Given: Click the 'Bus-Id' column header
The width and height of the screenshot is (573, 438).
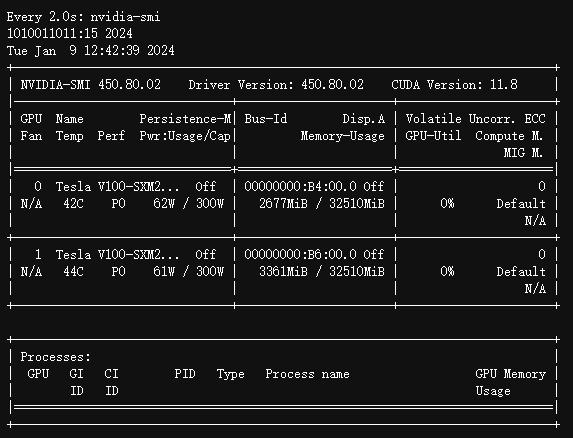Looking at the screenshot, I should [x=266, y=119].
